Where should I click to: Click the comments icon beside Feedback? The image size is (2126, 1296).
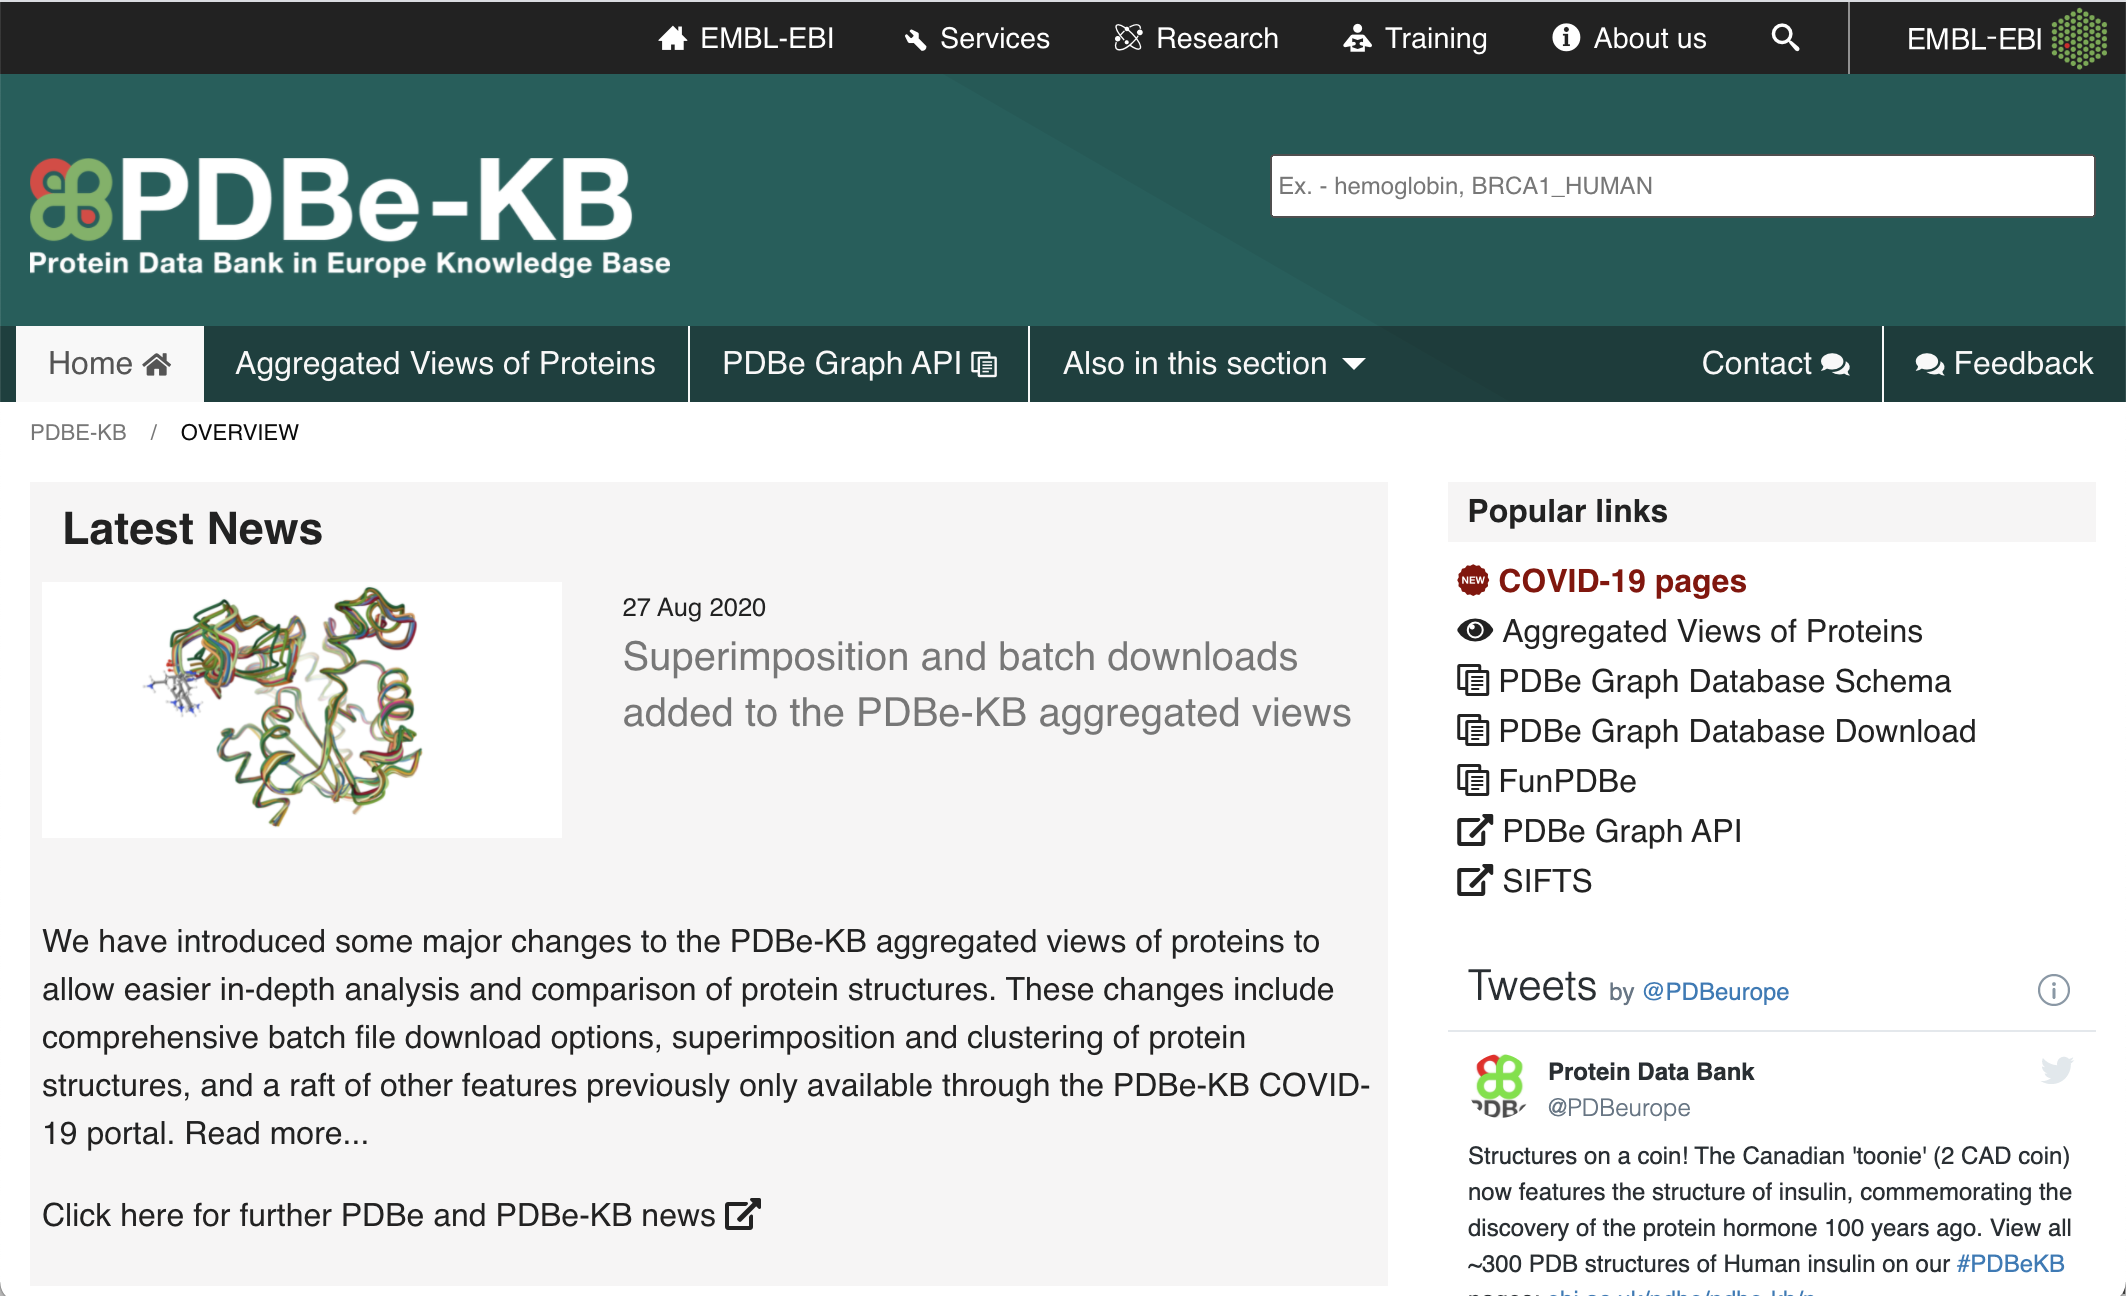tap(1929, 364)
